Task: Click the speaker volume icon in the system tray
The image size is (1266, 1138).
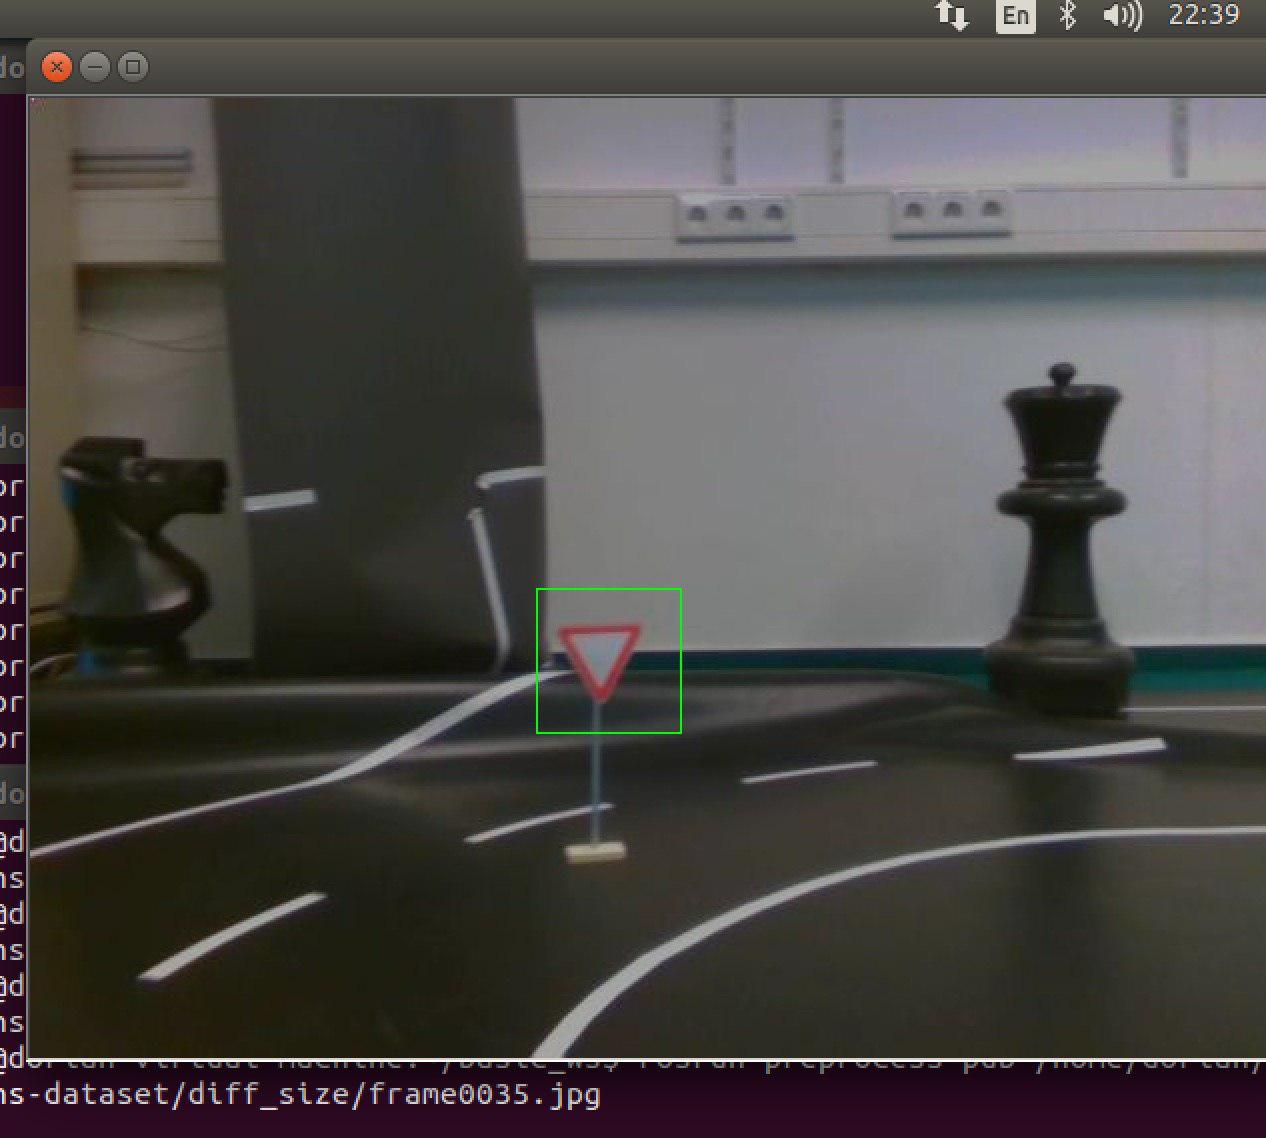Action: pos(1122,16)
